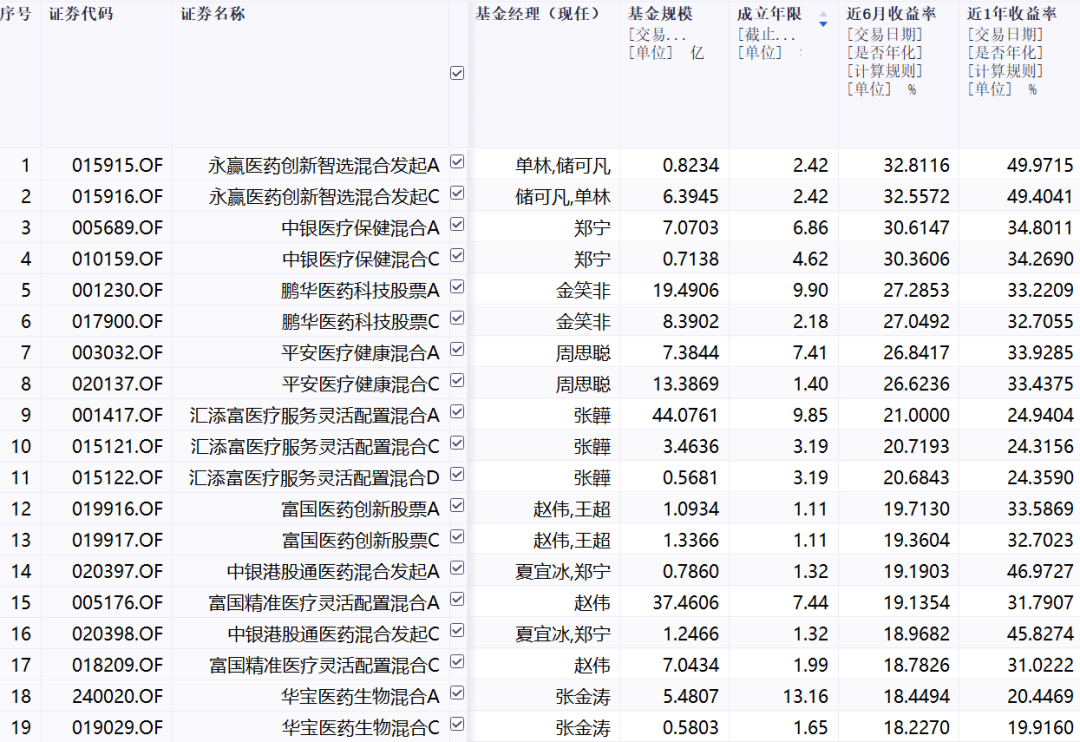Select security code 001230.OF
Image resolution: width=1080 pixels, height=742 pixels.
point(117,291)
